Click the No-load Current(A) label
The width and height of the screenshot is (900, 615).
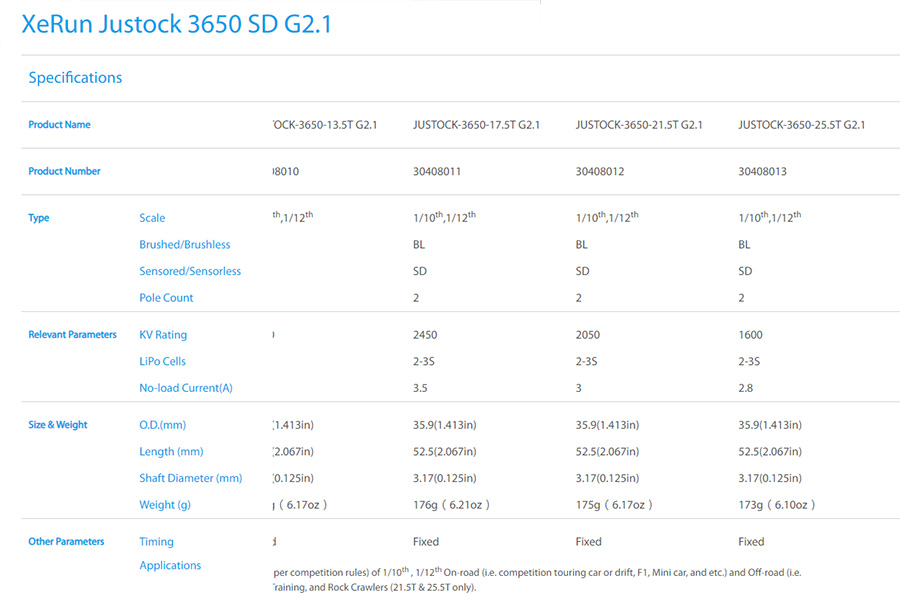(x=186, y=388)
